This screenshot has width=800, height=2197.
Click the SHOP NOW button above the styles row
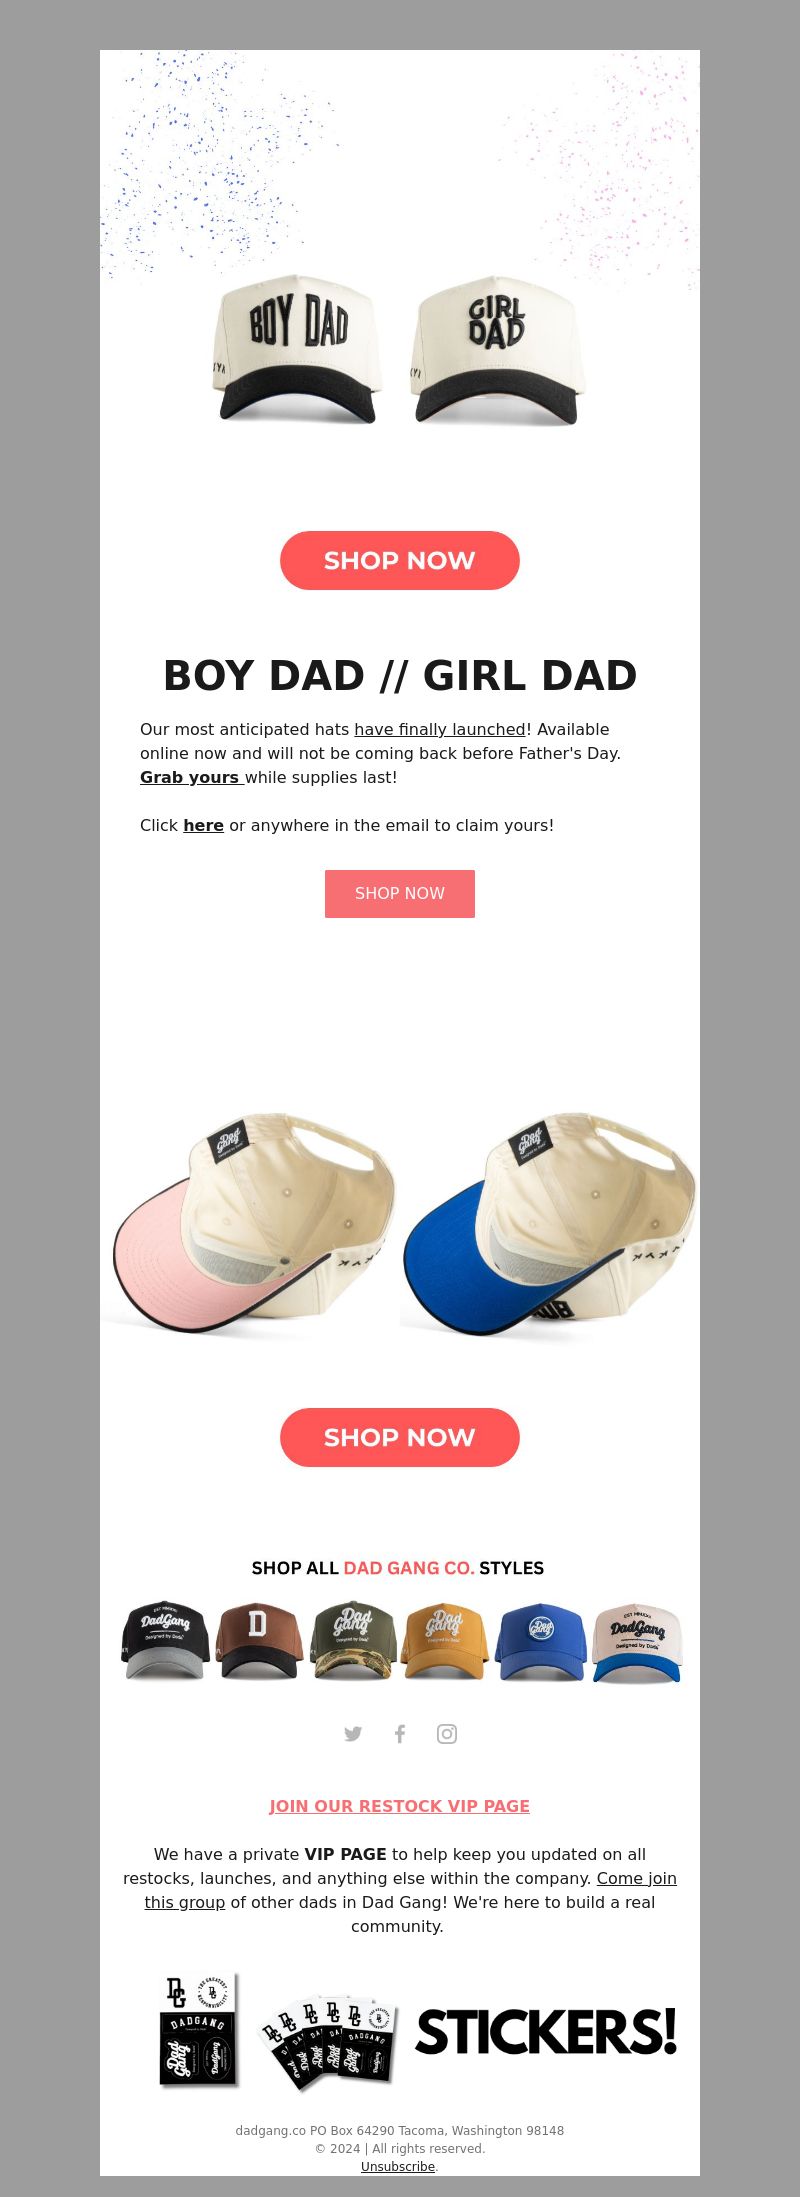click(x=400, y=1437)
